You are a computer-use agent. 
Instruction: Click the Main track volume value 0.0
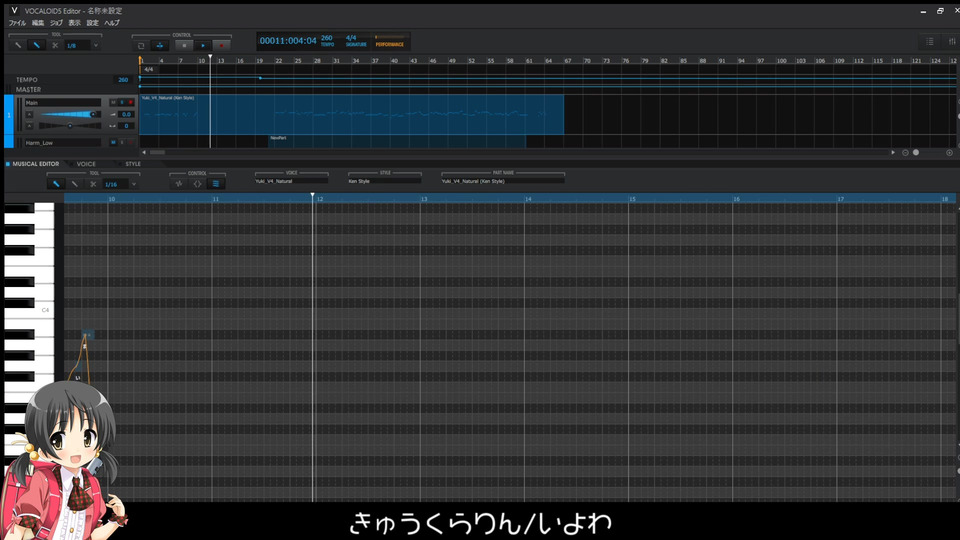pyautogui.click(x=126, y=114)
